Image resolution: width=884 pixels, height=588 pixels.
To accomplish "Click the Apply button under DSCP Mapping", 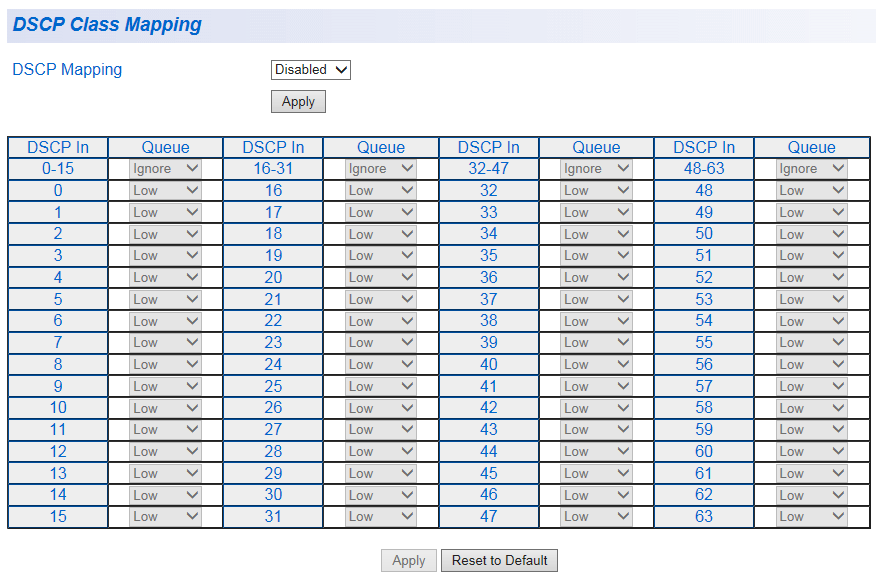I will point(298,101).
